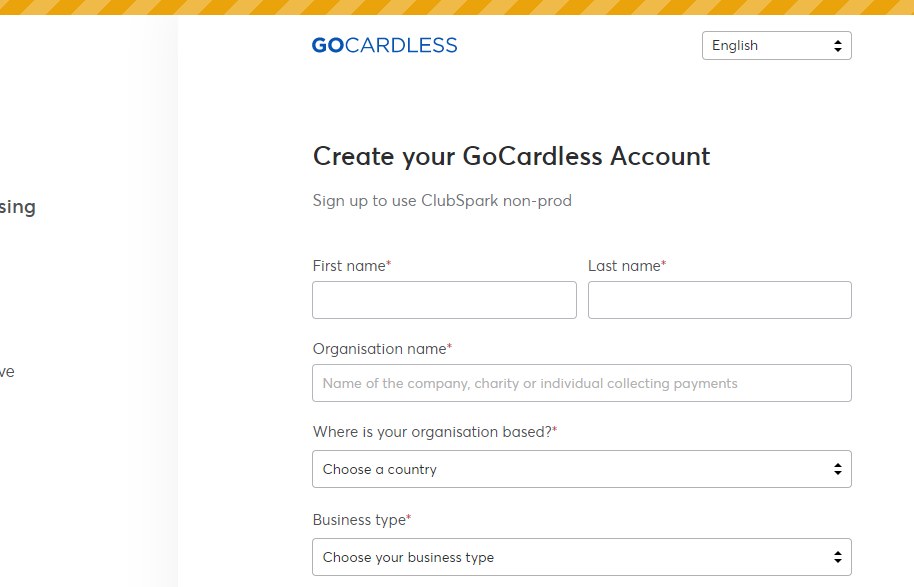Click the cut-off "ve" text in left panel
914x587 pixels.
click(7, 372)
